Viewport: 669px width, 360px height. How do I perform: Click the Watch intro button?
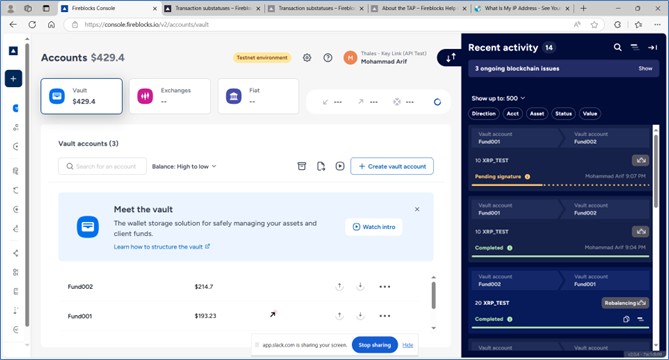click(374, 227)
